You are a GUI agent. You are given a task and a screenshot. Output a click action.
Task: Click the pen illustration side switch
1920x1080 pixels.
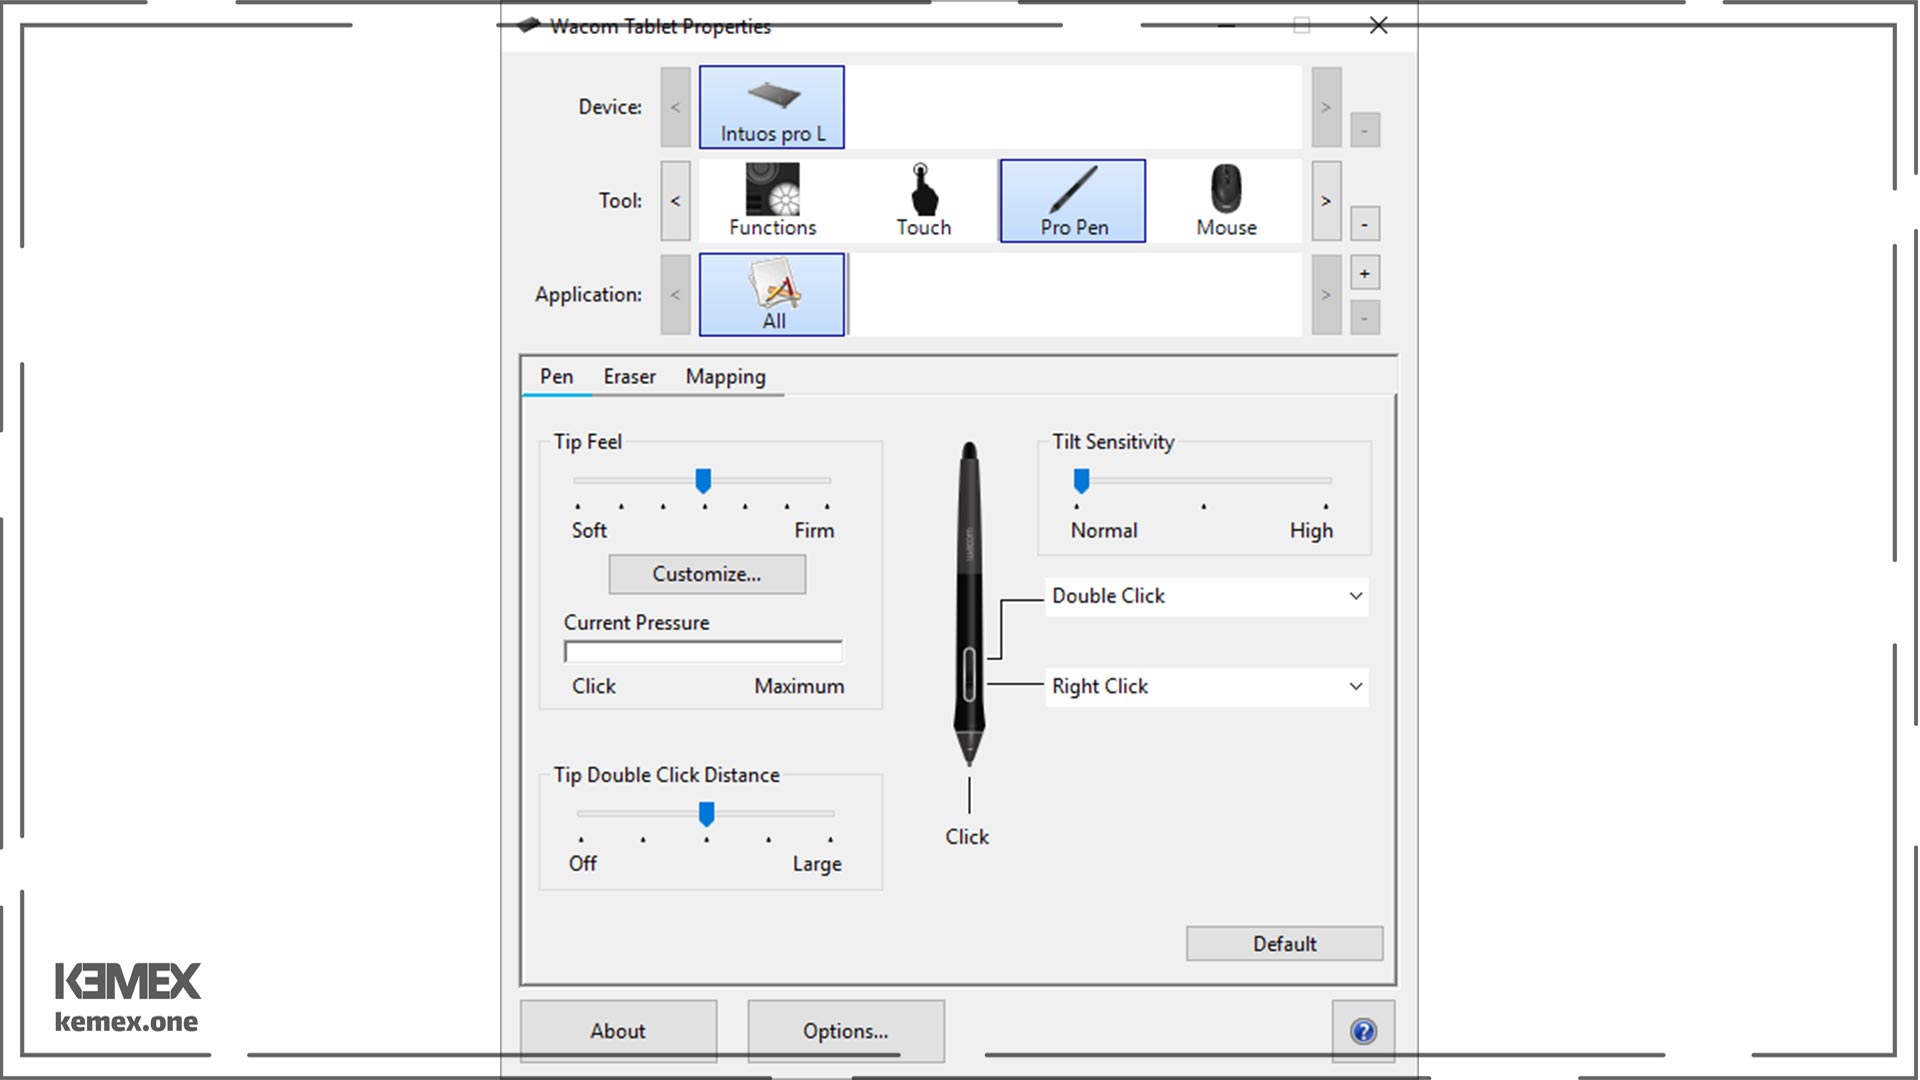(x=969, y=675)
